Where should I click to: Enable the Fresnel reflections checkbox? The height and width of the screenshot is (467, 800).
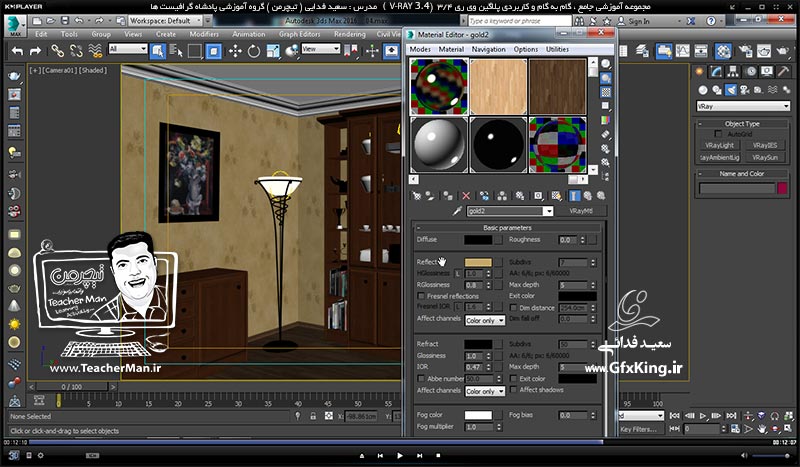pos(421,296)
